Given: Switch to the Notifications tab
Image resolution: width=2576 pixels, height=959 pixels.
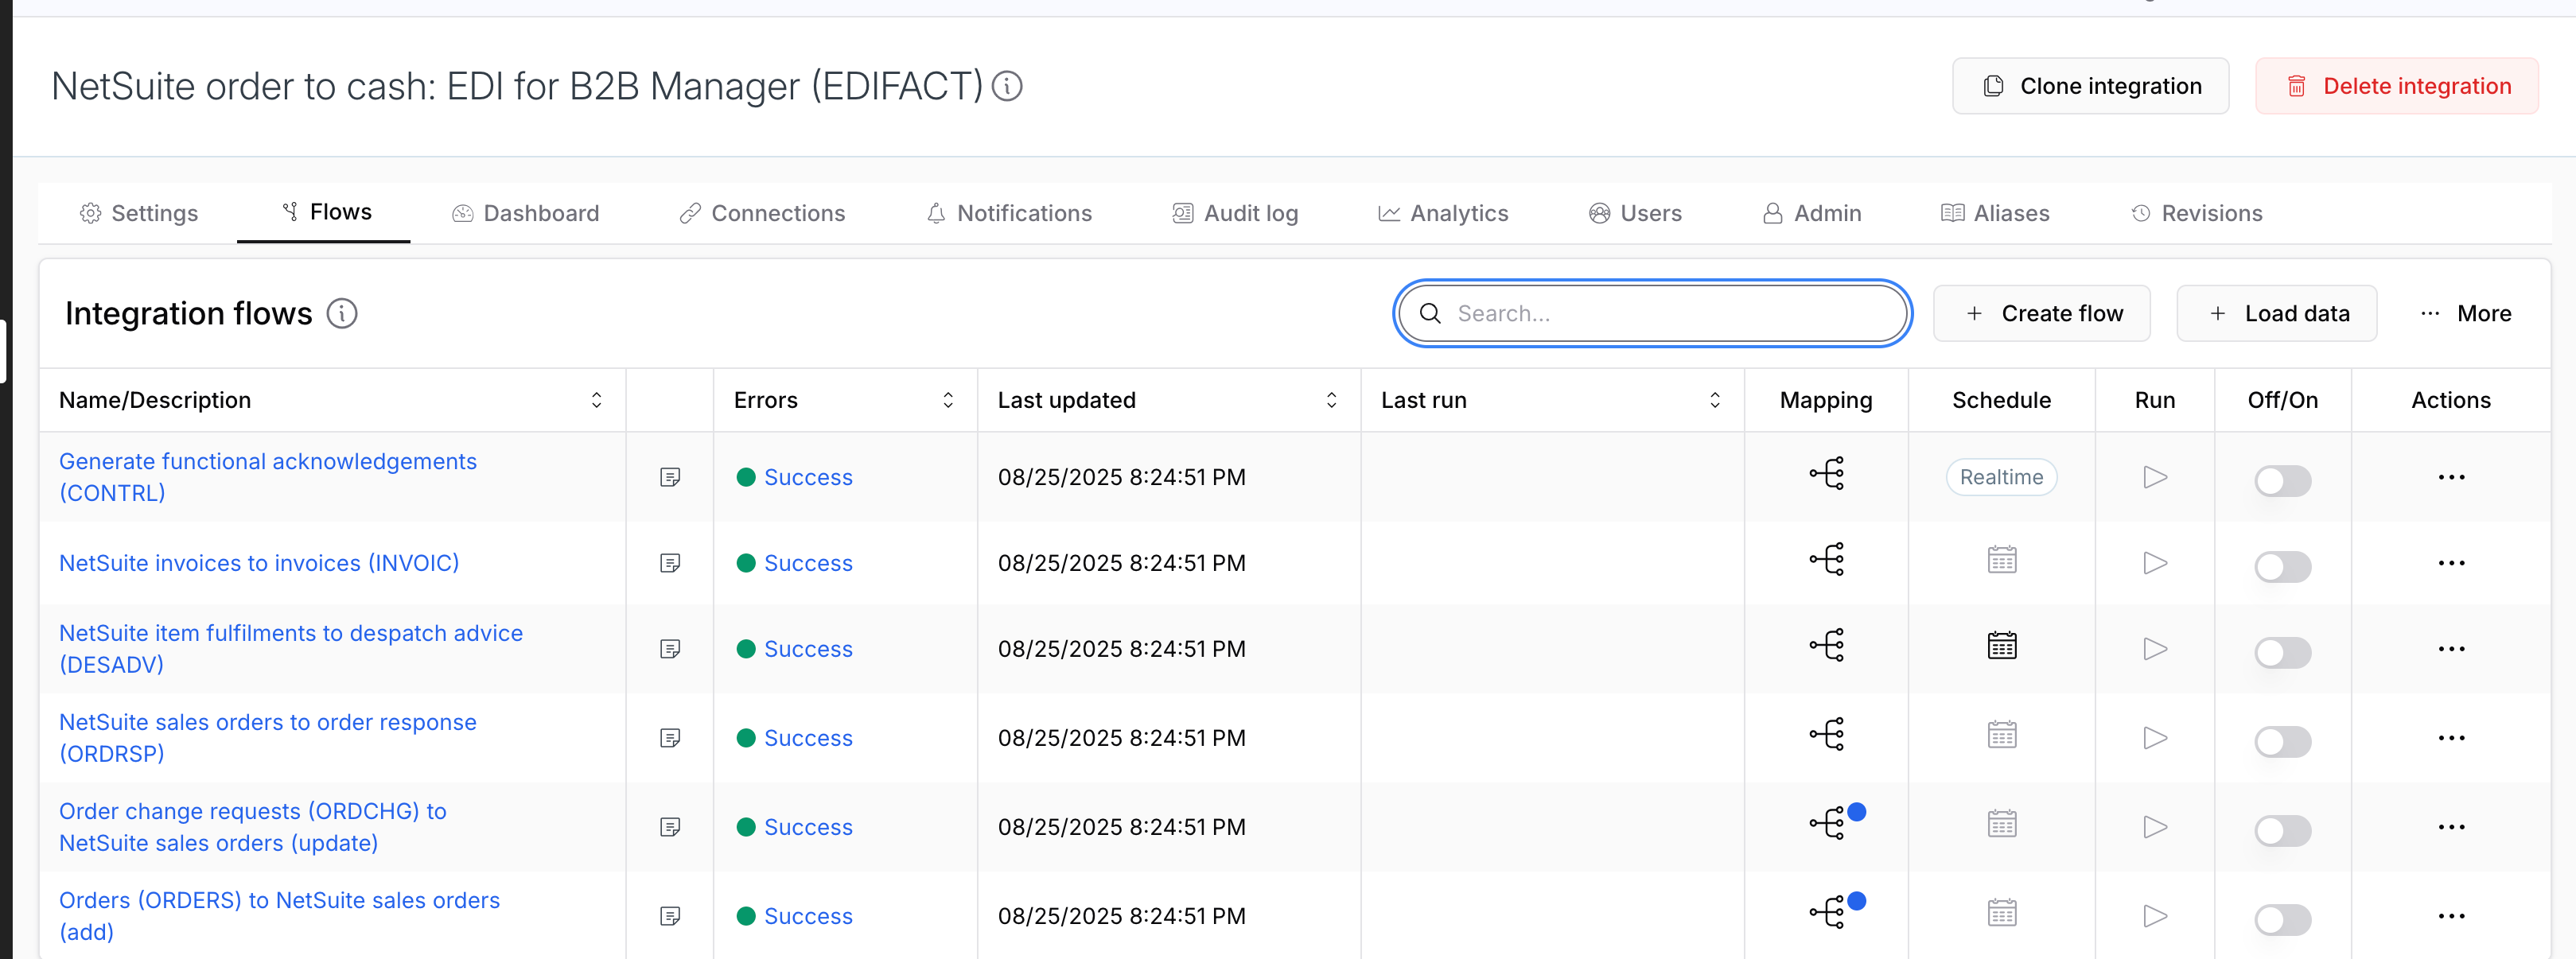Looking at the screenshot, I should pyautogui.click(x=1009, y=213).
